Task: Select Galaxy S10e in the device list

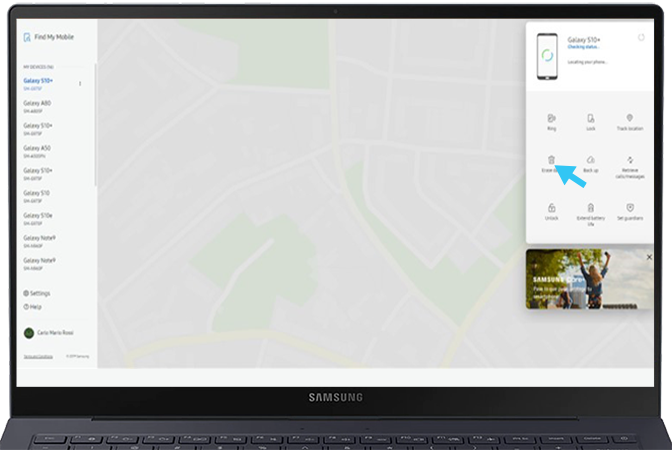Action: tap(38, 219)
